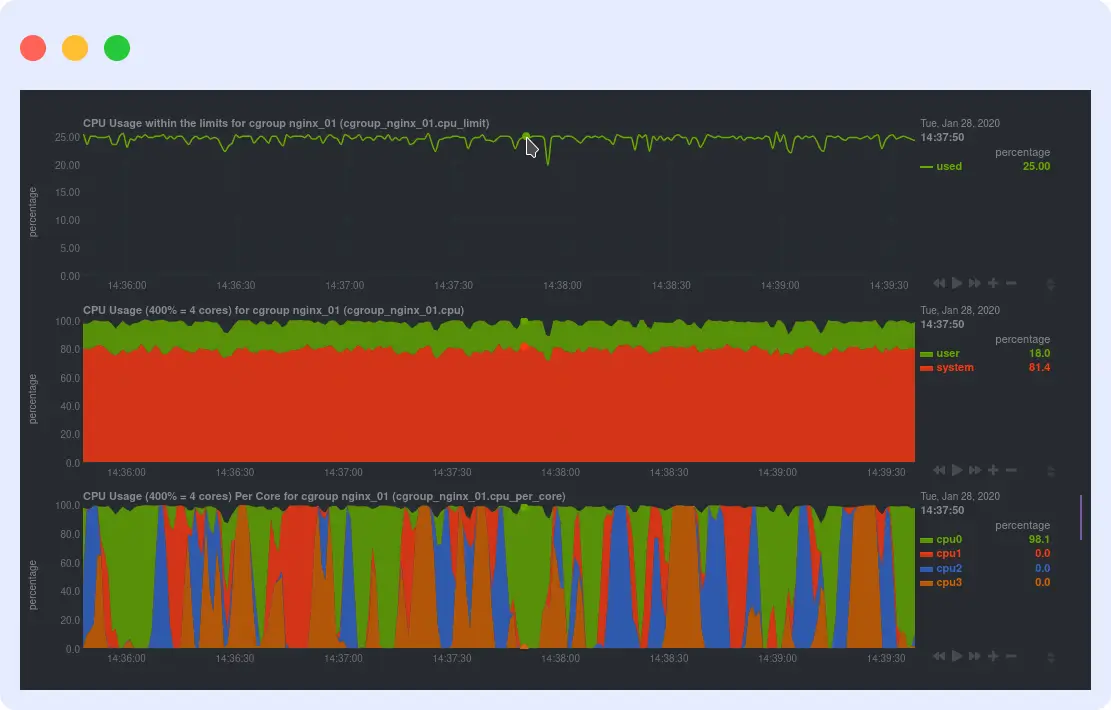The width and height of the screenshot is (1111, 710).
Task: Zoom out of the per-core CPU chart
Action: click(1010, 657)
